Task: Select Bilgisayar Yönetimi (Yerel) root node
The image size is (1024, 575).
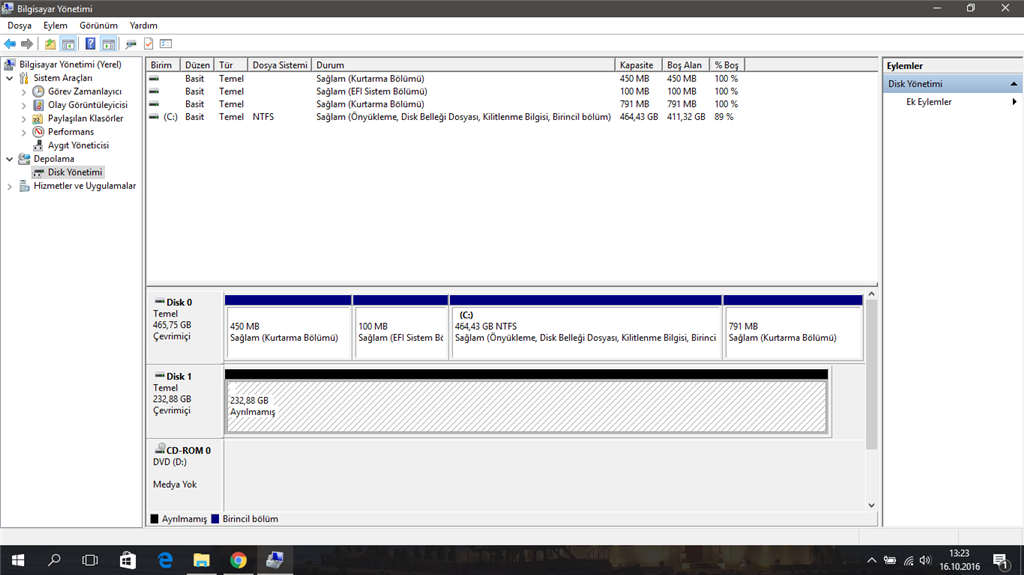Action: point(70,65)
